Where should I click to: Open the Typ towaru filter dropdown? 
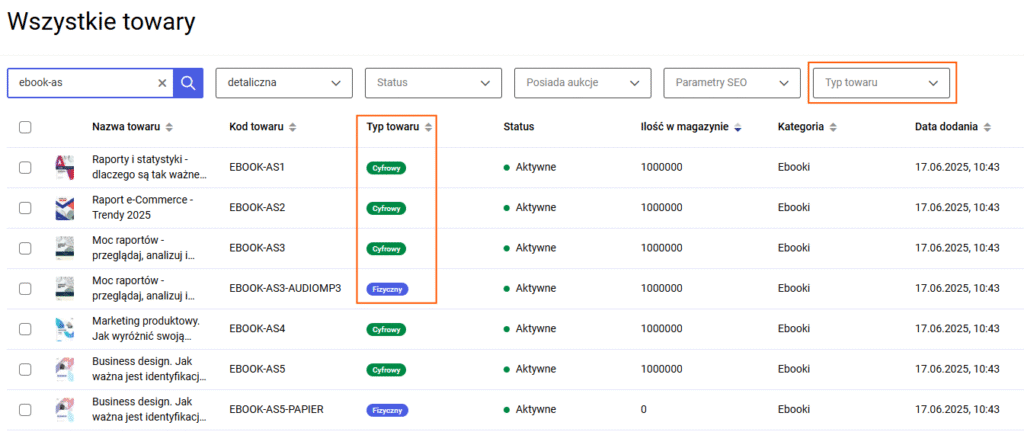coord(882,83)
